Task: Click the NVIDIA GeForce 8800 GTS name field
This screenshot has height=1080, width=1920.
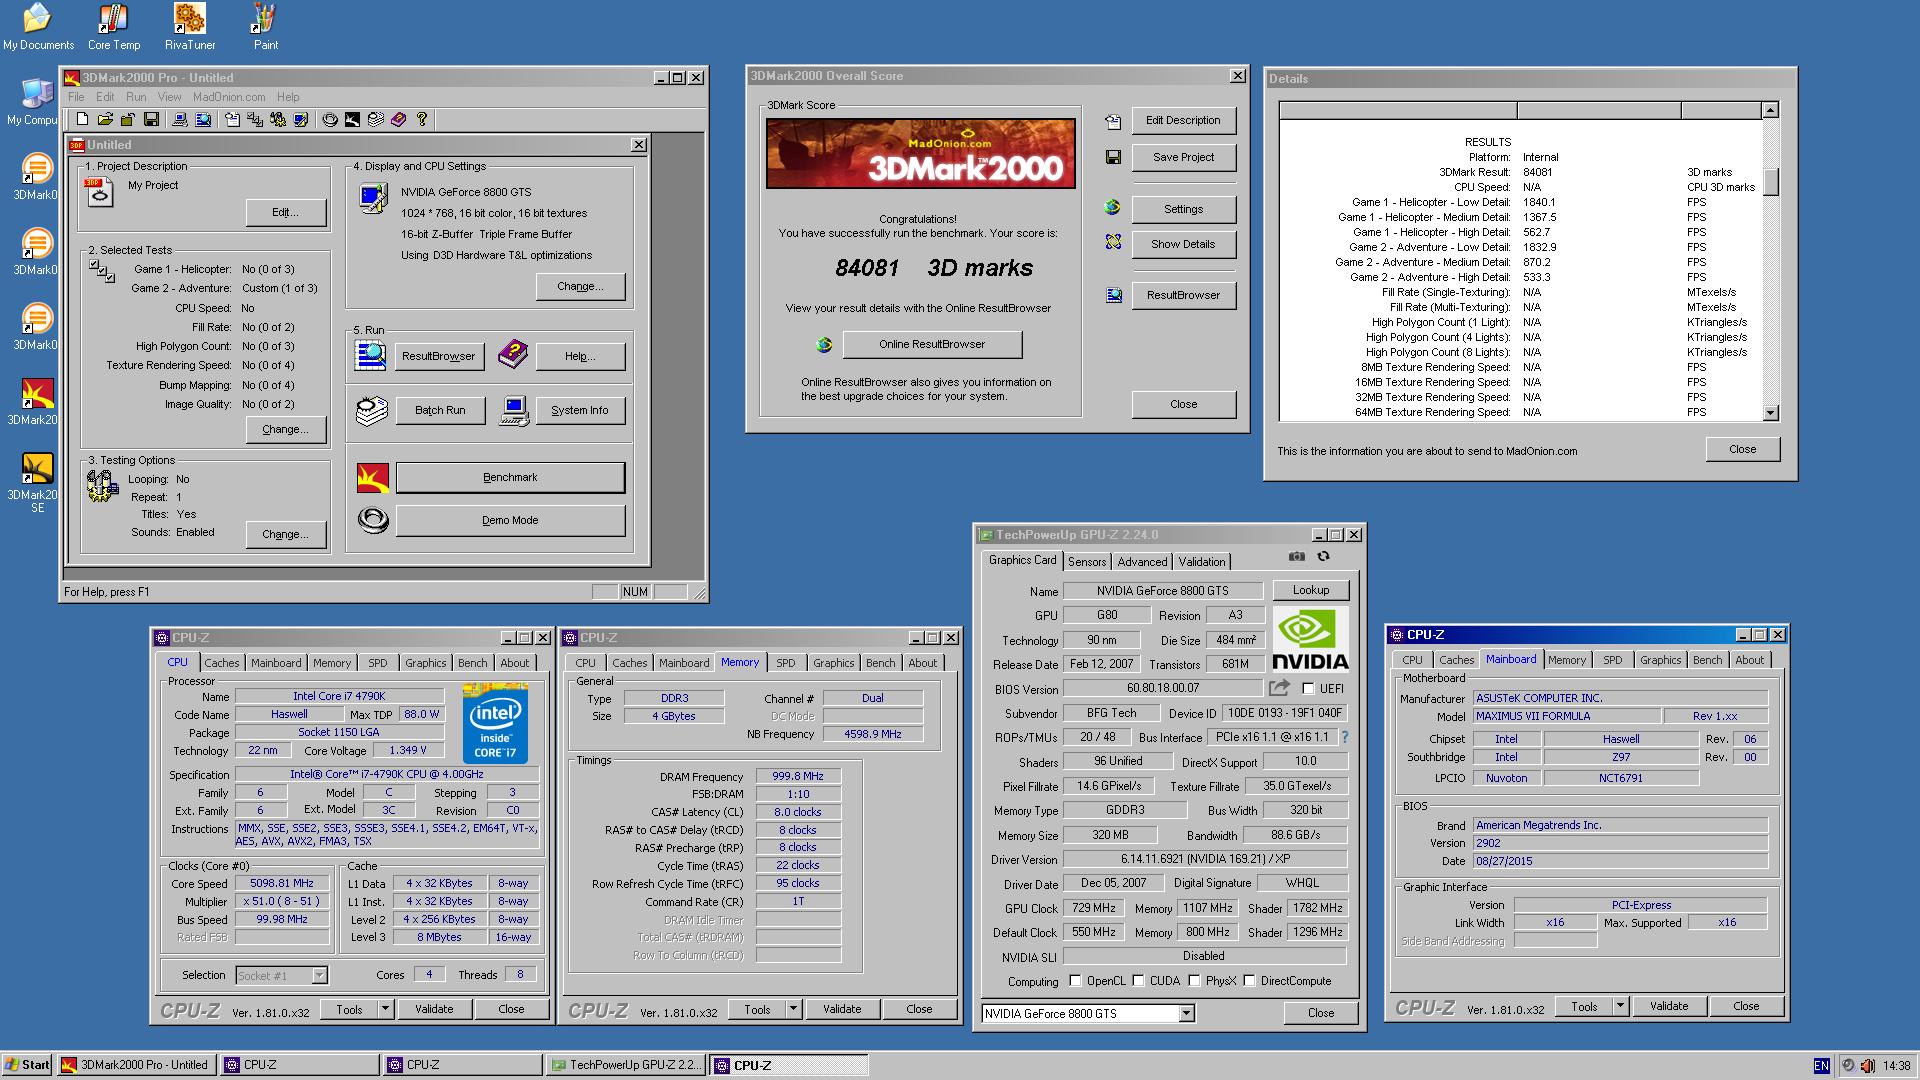Action: (x=1162, y=591)
